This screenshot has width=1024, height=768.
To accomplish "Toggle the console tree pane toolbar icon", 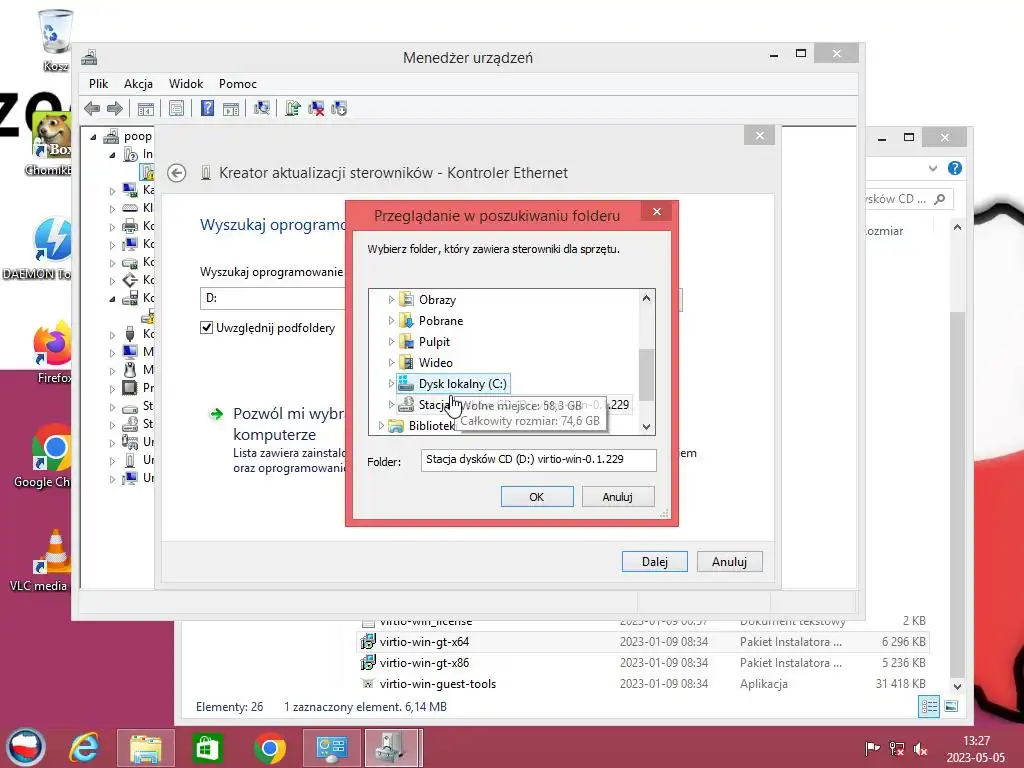I will pos(146,108).
